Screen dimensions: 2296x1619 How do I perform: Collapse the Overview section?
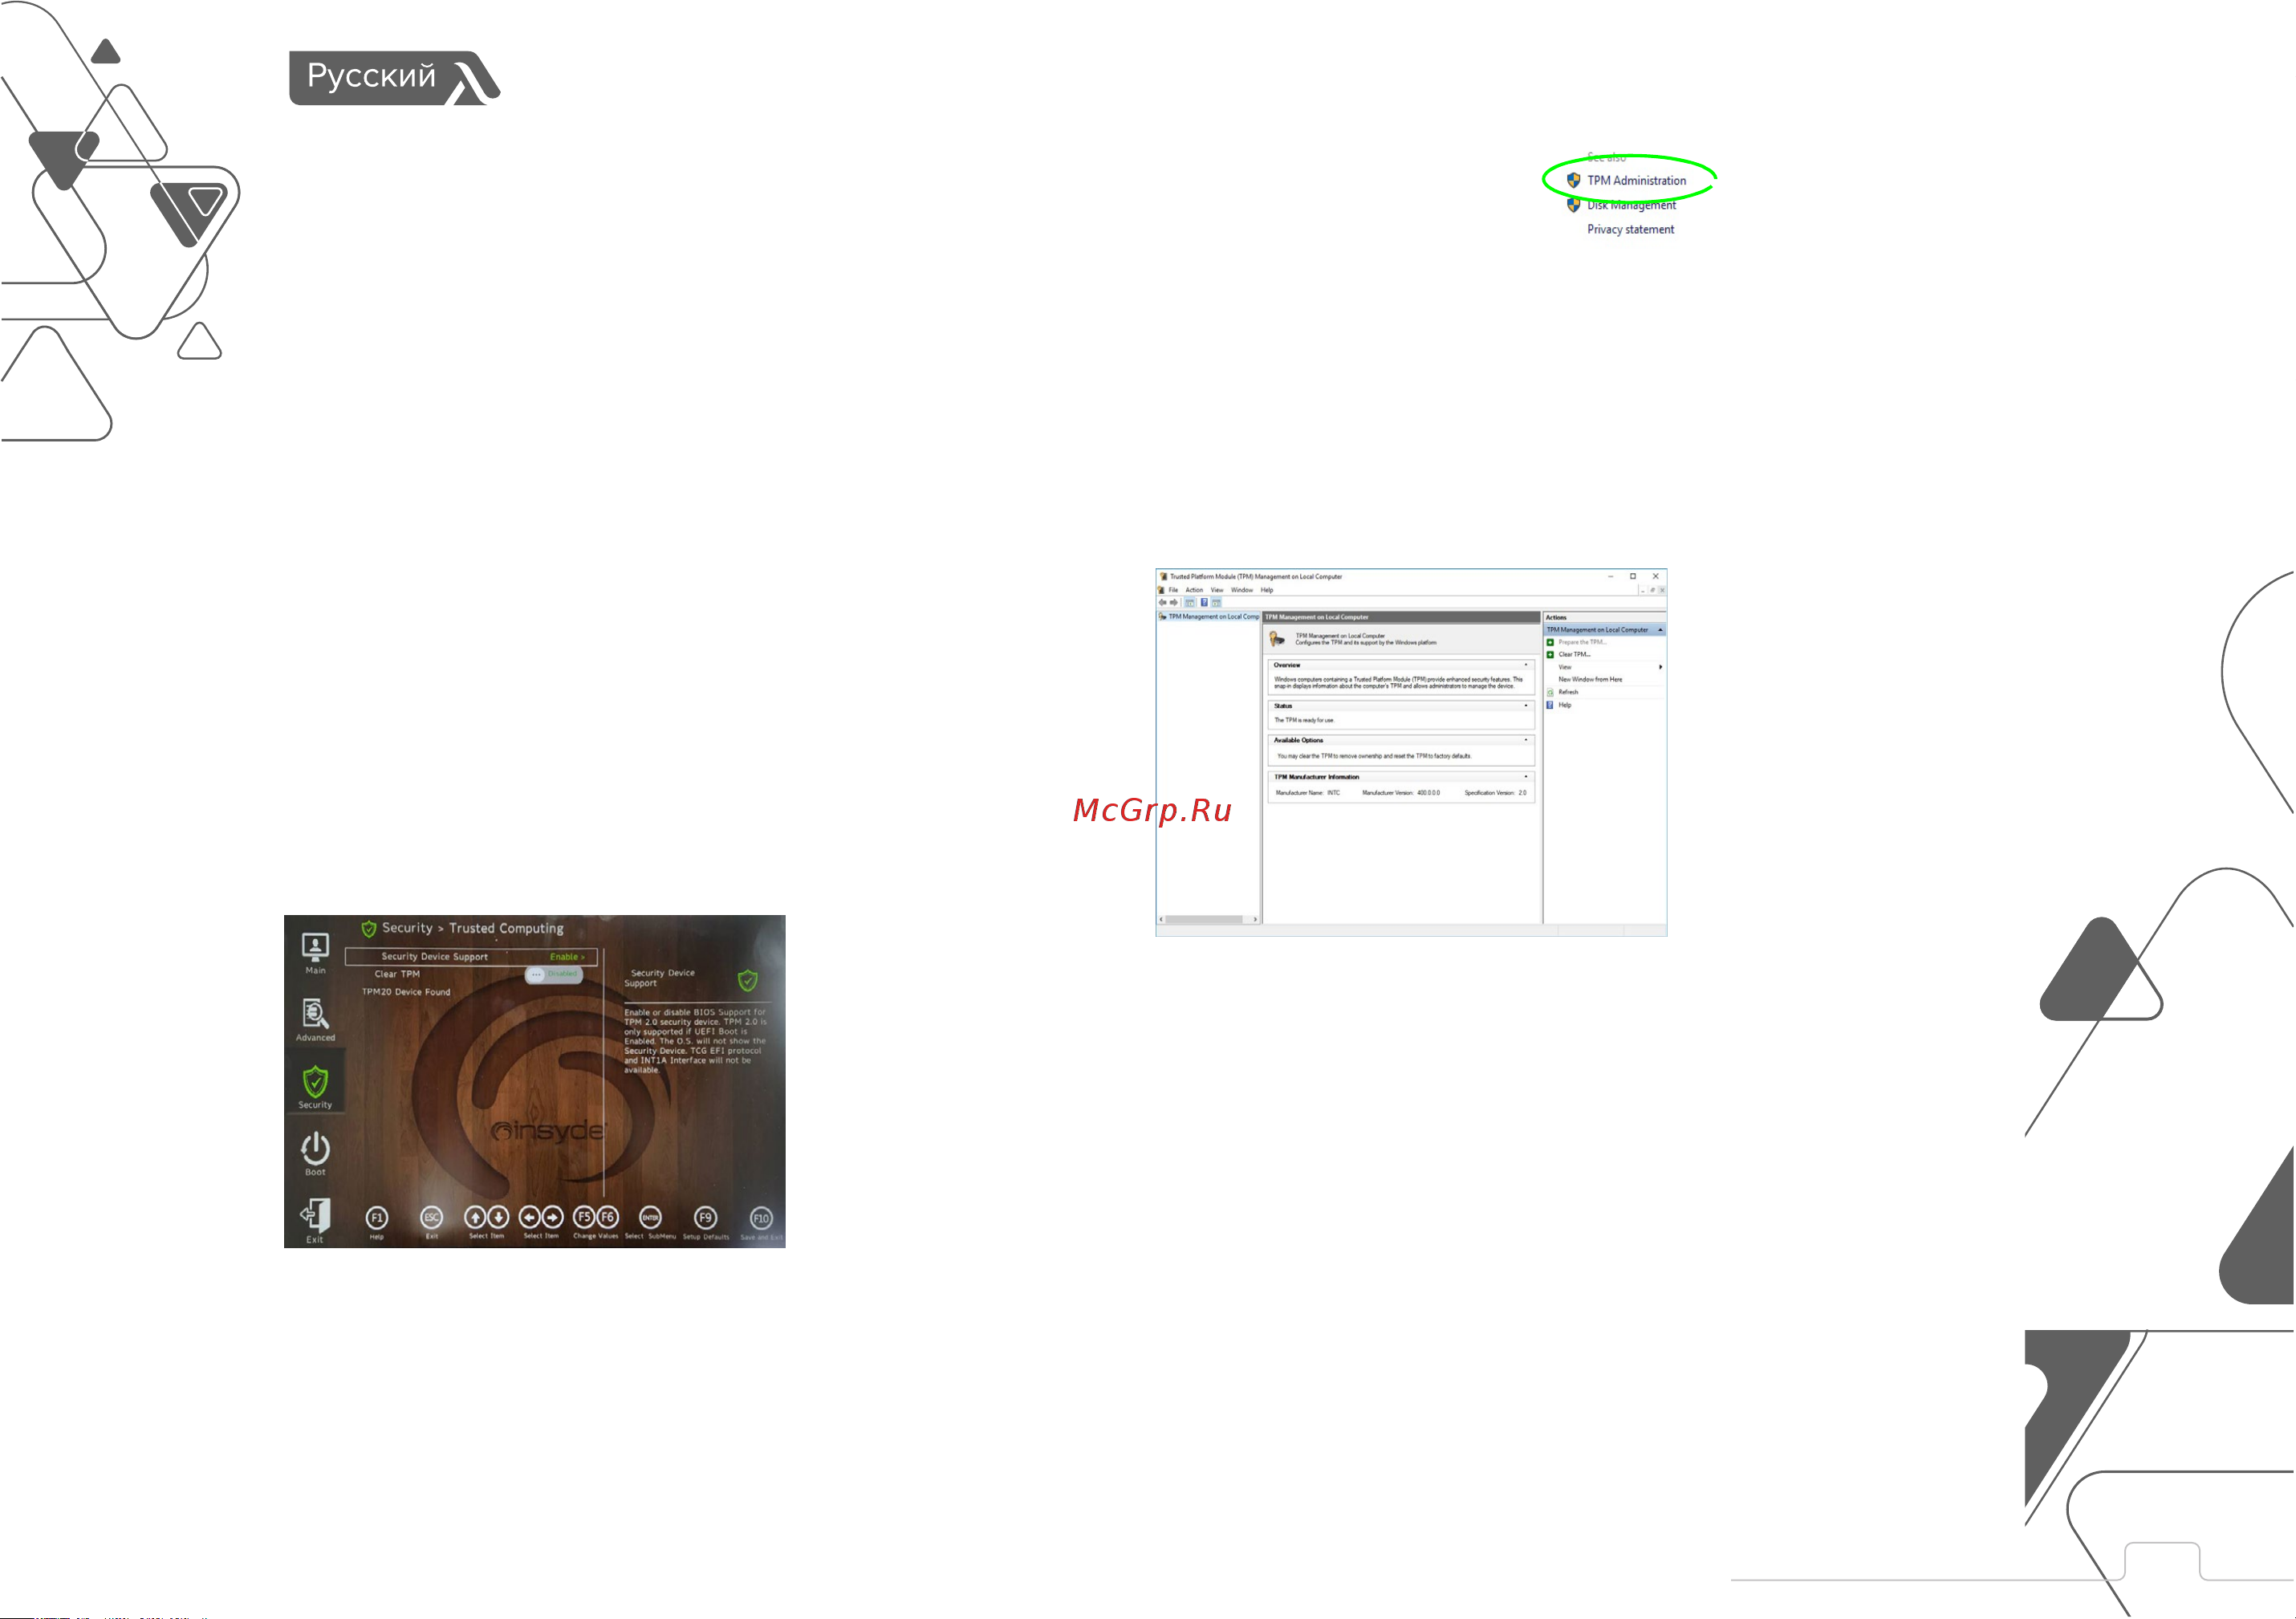[1526, 665]
